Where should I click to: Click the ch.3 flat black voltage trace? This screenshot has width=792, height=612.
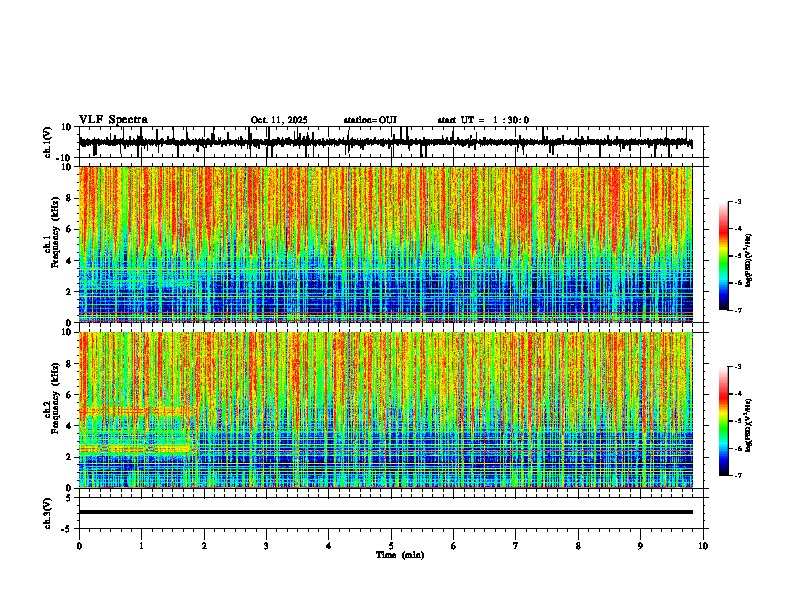pyautogui.click(x=385, y=512)
